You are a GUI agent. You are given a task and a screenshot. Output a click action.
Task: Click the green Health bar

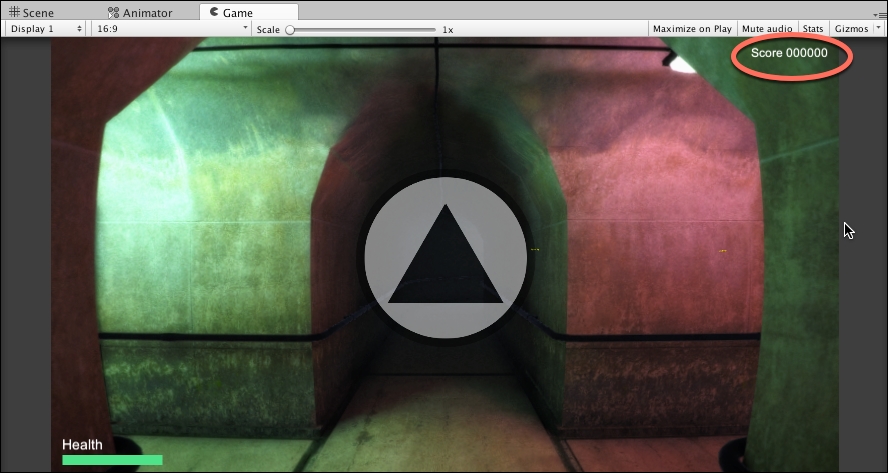coord(112,460)
